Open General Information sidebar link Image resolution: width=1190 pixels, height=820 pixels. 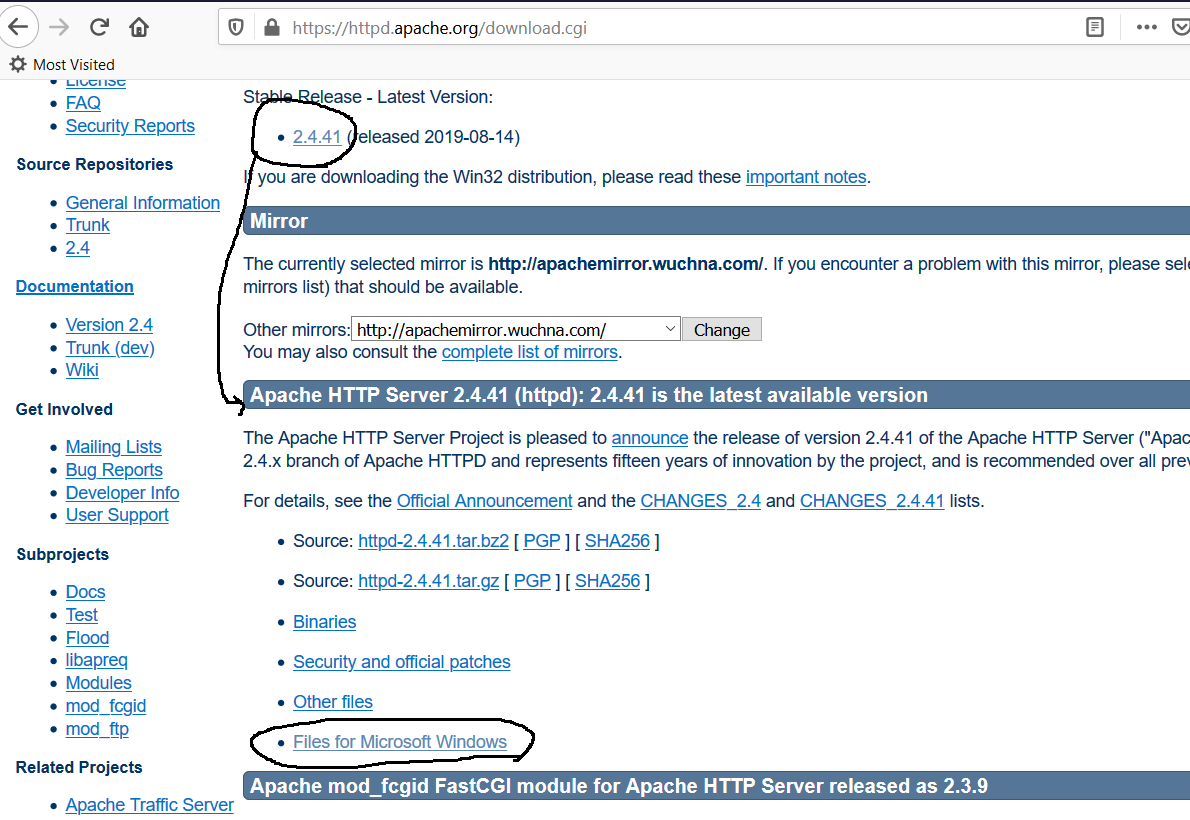(x=143, y=203)
